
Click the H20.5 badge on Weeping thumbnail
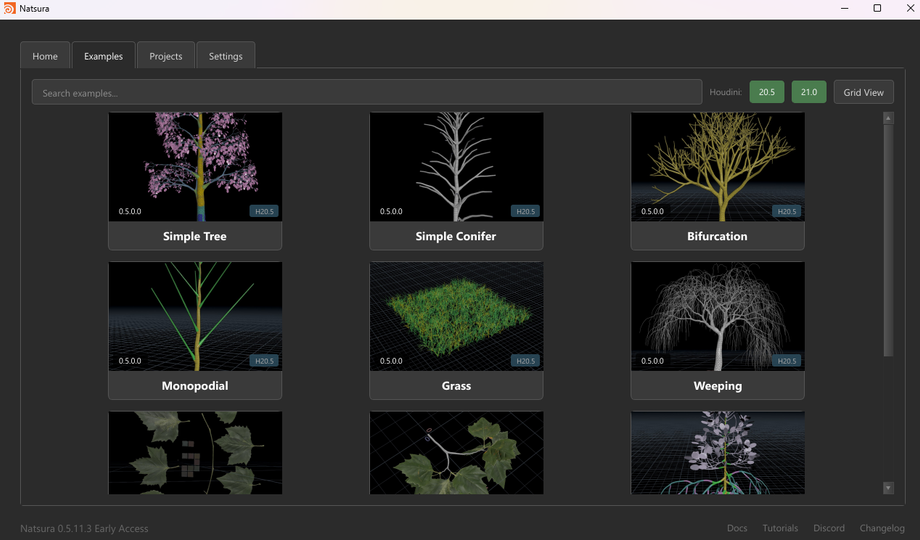(787, 361)
